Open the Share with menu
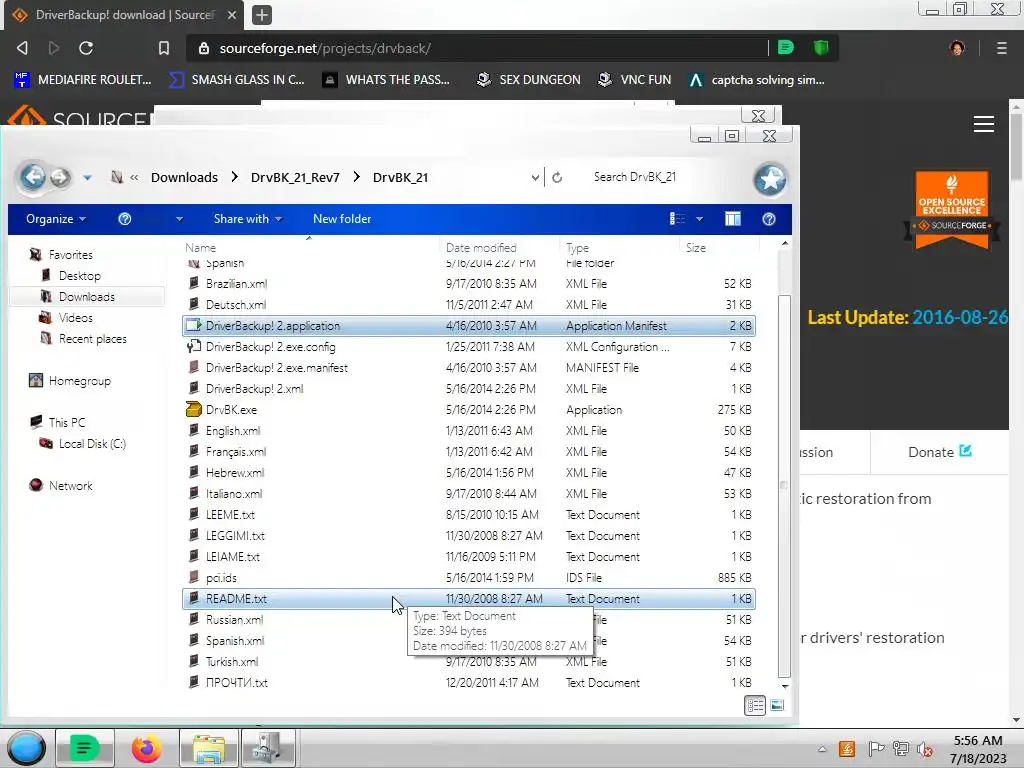1024x768 pixels. pyautogui.click(x=248, y=219)
